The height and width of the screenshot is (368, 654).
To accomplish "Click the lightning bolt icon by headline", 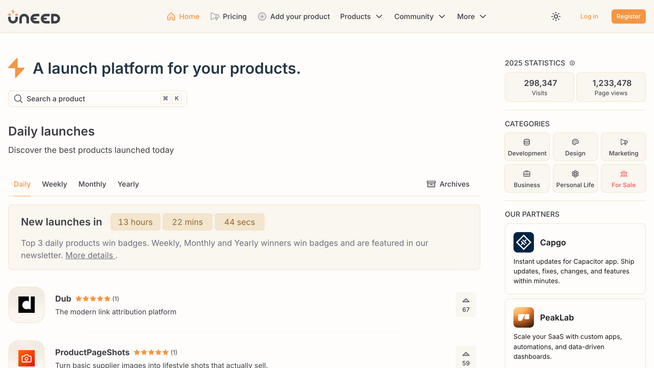I will (16, 68).
